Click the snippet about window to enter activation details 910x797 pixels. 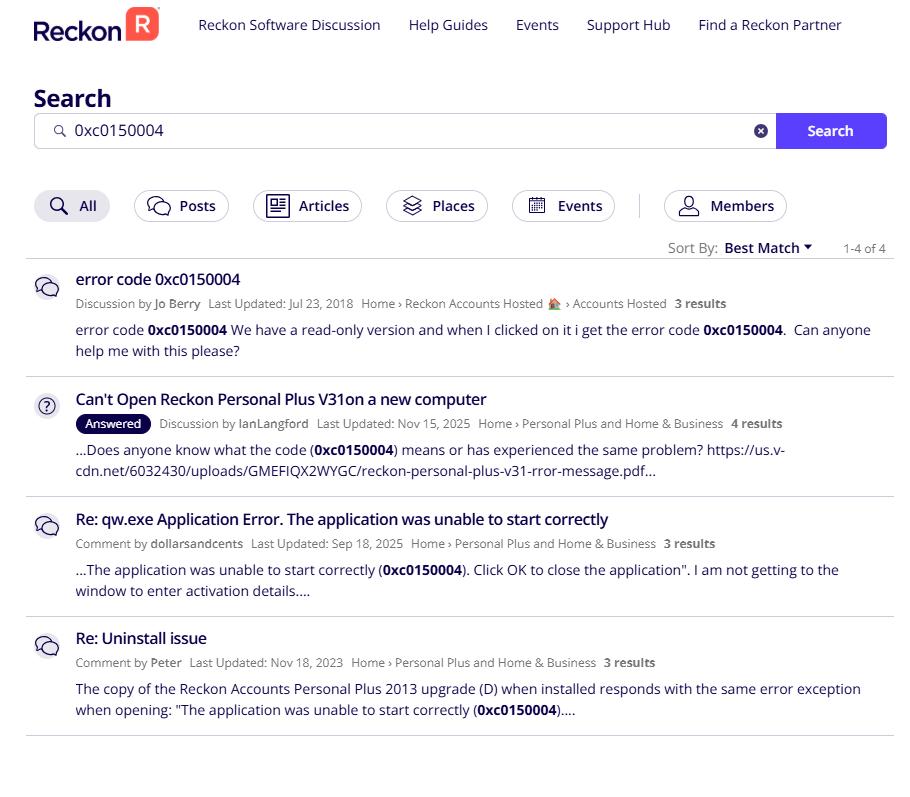(457, 580)
